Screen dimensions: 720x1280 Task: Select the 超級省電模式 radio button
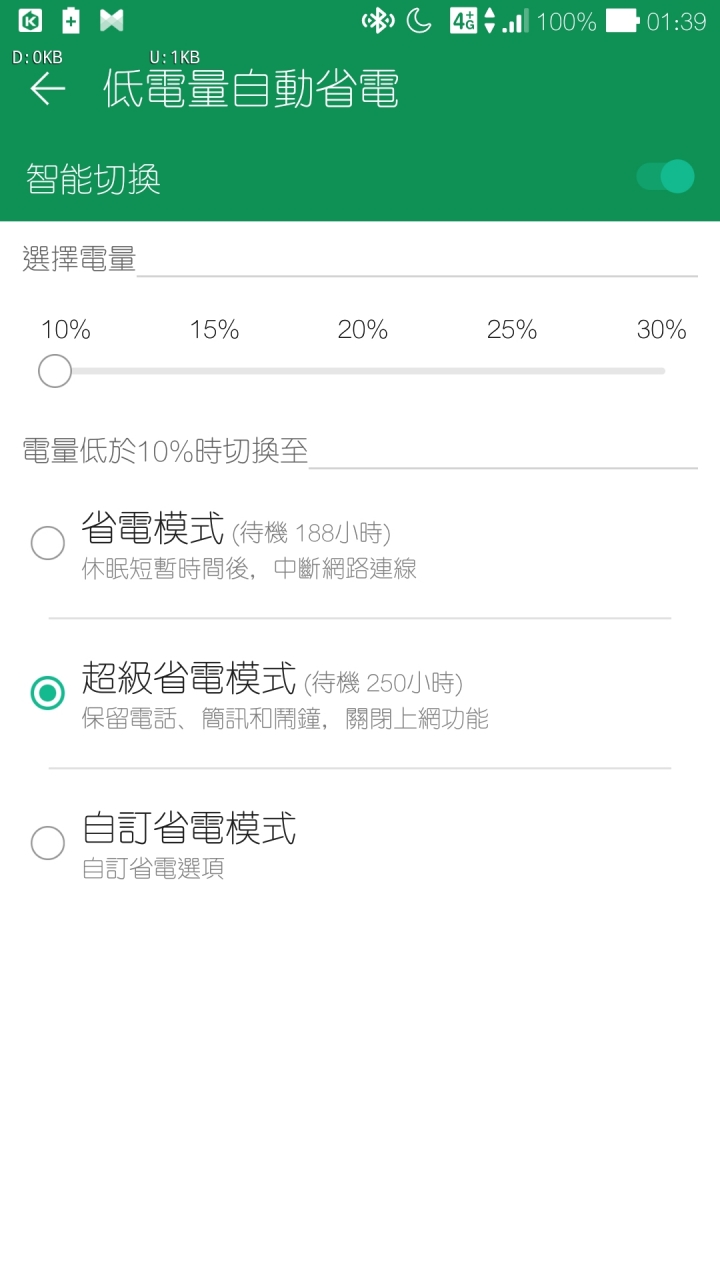(47, 692)
